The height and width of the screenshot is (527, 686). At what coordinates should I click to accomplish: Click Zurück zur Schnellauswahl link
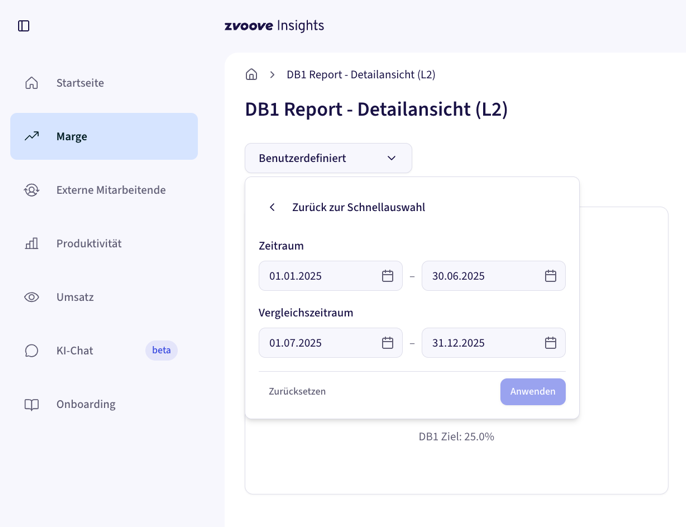[x=358, y=208]
